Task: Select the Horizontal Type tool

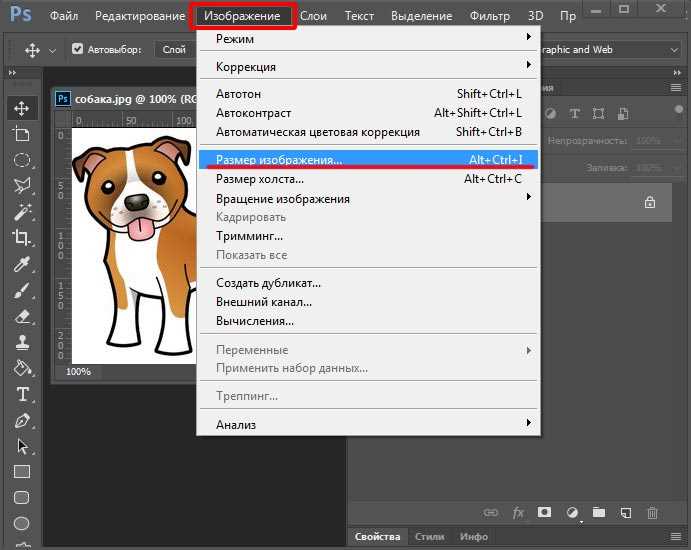Action: click(22, 394)
